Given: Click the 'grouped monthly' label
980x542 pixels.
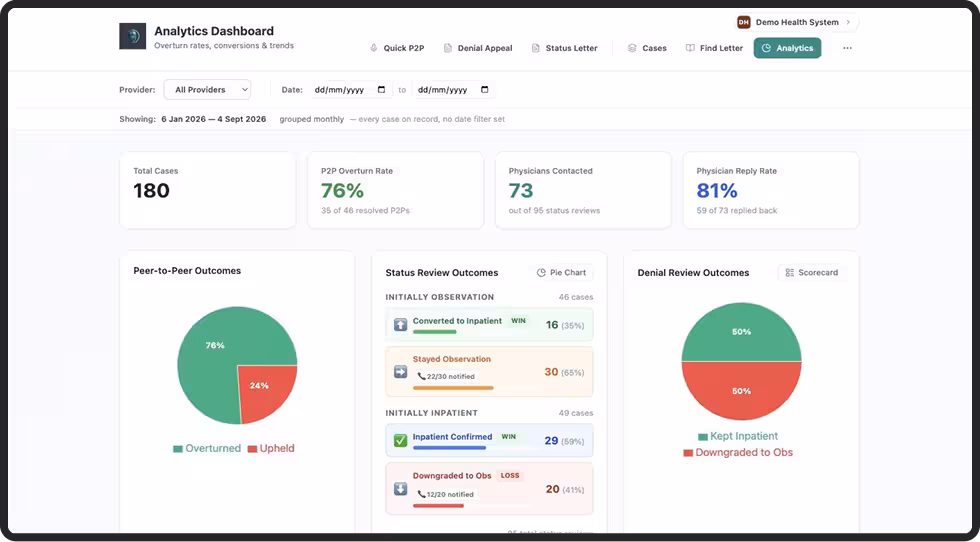Looking at the screenshot, I should coord(311,119).
